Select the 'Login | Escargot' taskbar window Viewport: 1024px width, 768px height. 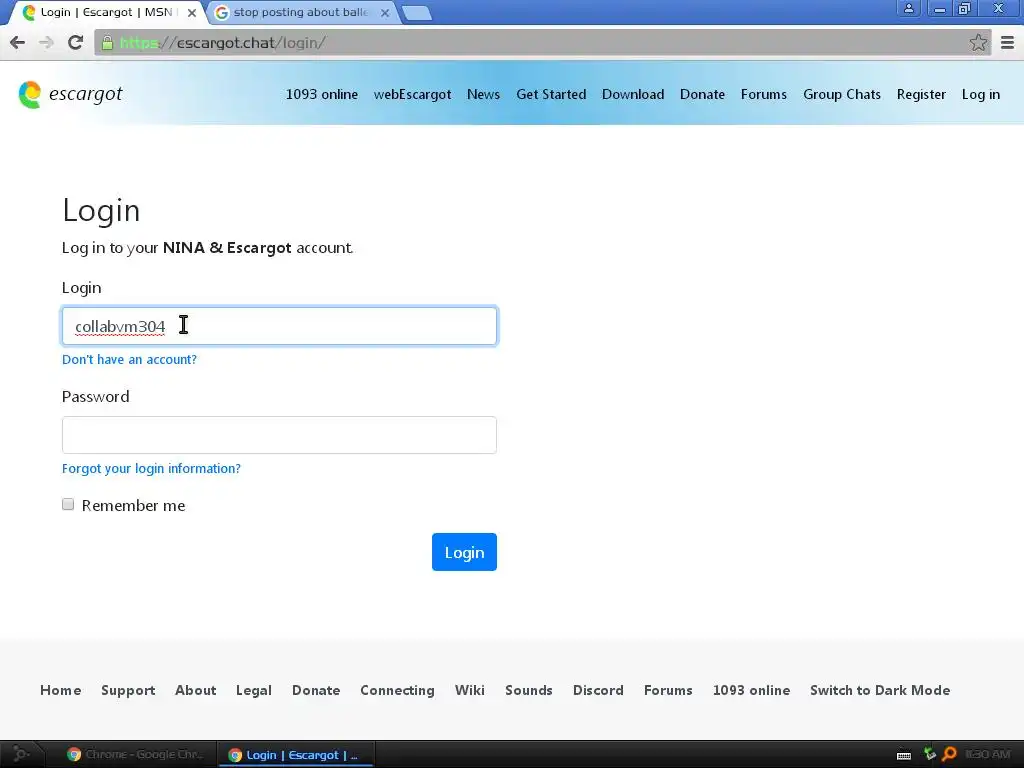[294, 755]
